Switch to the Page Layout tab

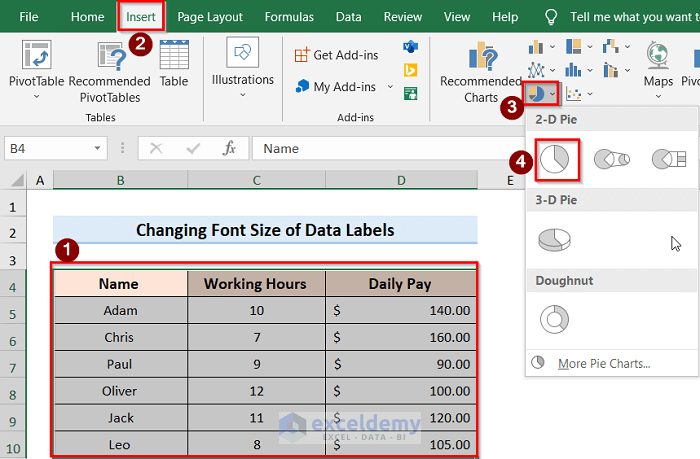[210, 17]
